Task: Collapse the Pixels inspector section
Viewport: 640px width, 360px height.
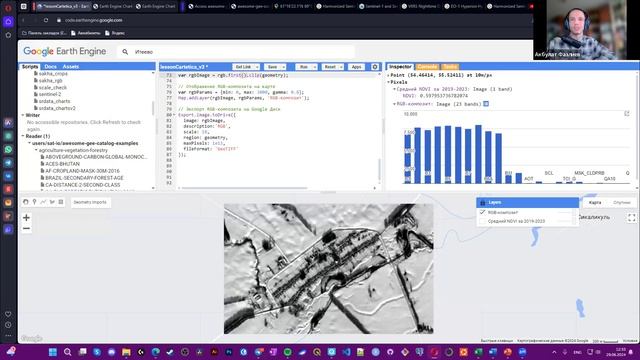Action: point(388,82)
